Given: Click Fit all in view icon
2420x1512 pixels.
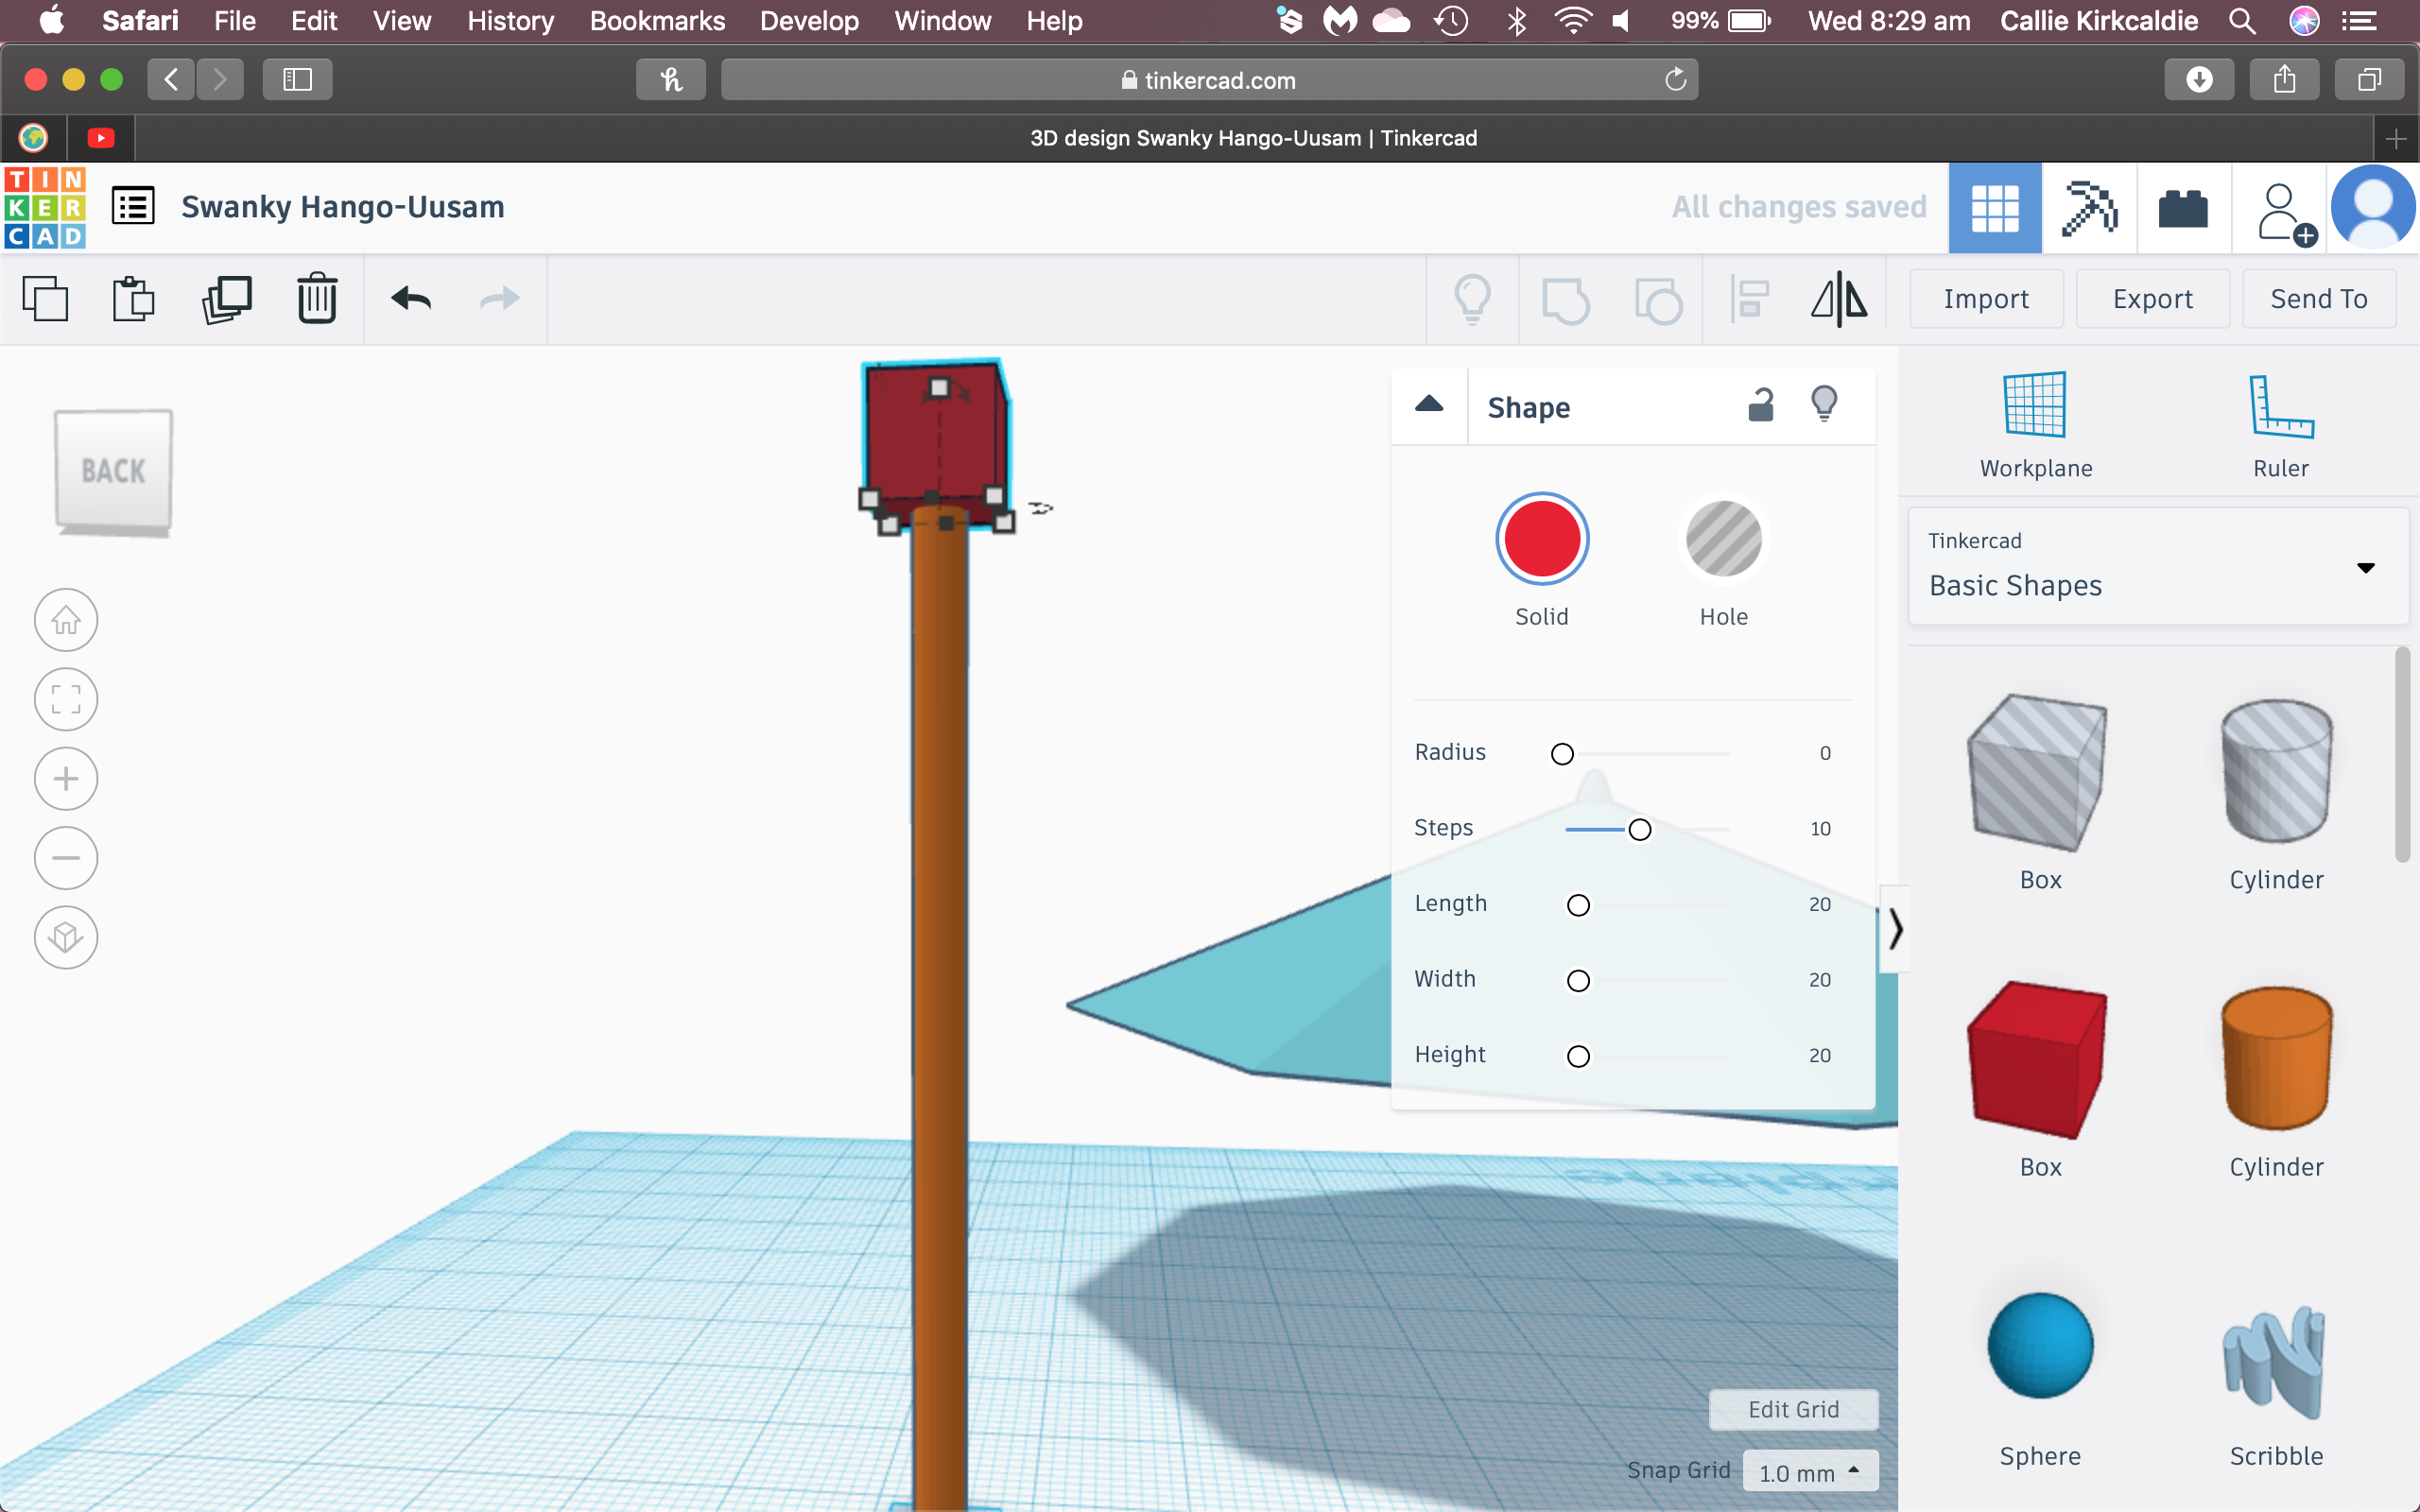Looking at the screenshot, I should pyautogui.click(x=66, y=699).
